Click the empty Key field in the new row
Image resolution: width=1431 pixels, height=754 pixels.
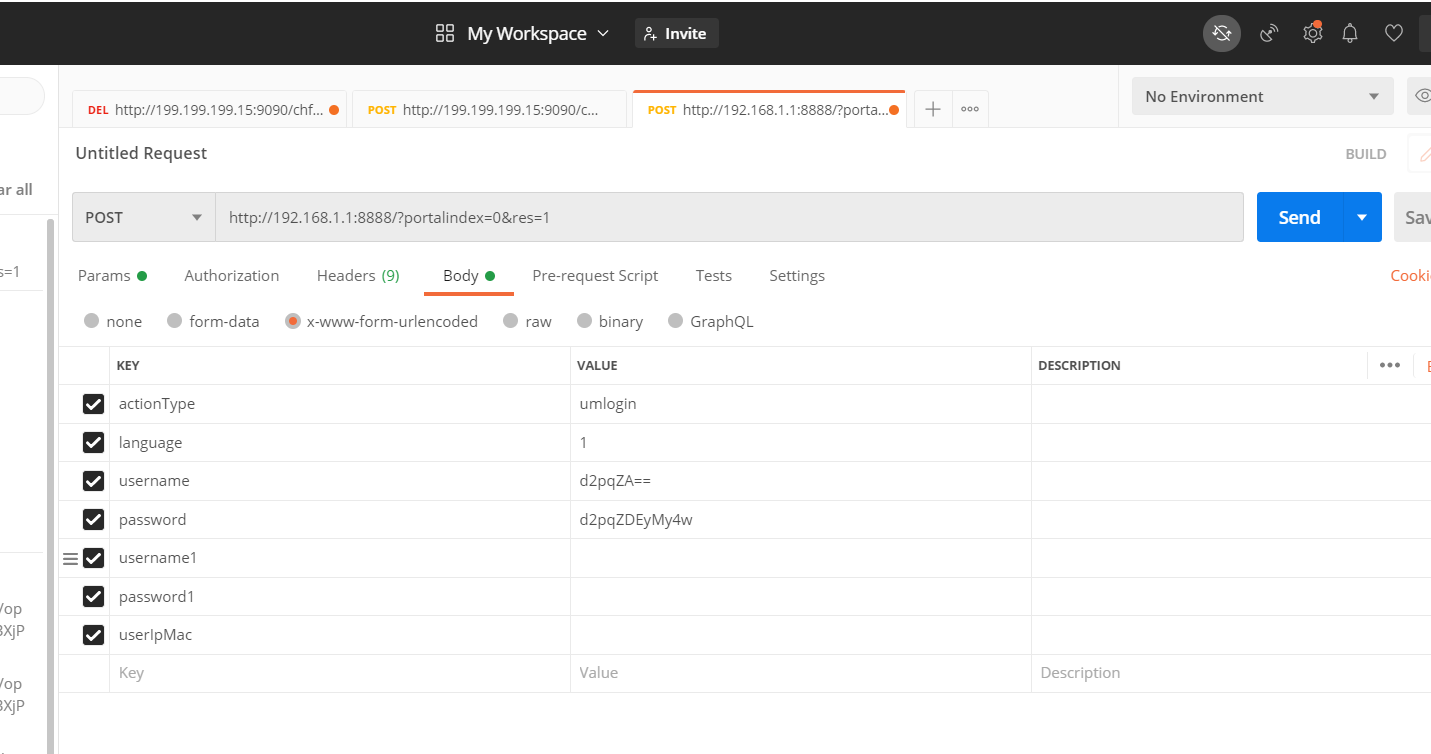[340, 673]
